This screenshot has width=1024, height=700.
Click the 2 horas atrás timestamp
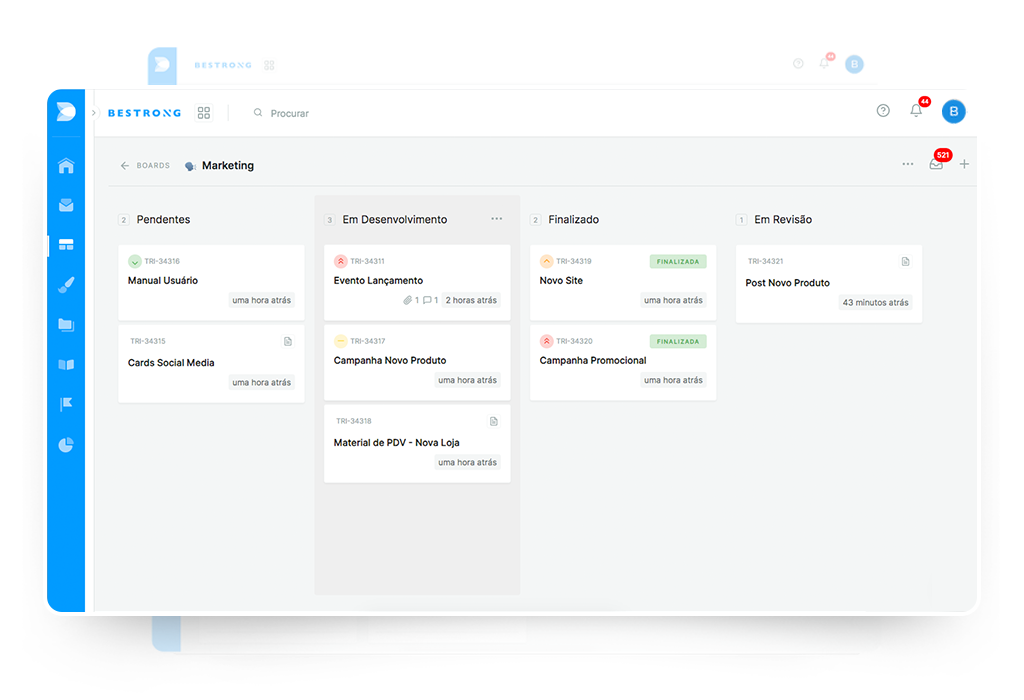pyautogui.click(x=471, y=300)
